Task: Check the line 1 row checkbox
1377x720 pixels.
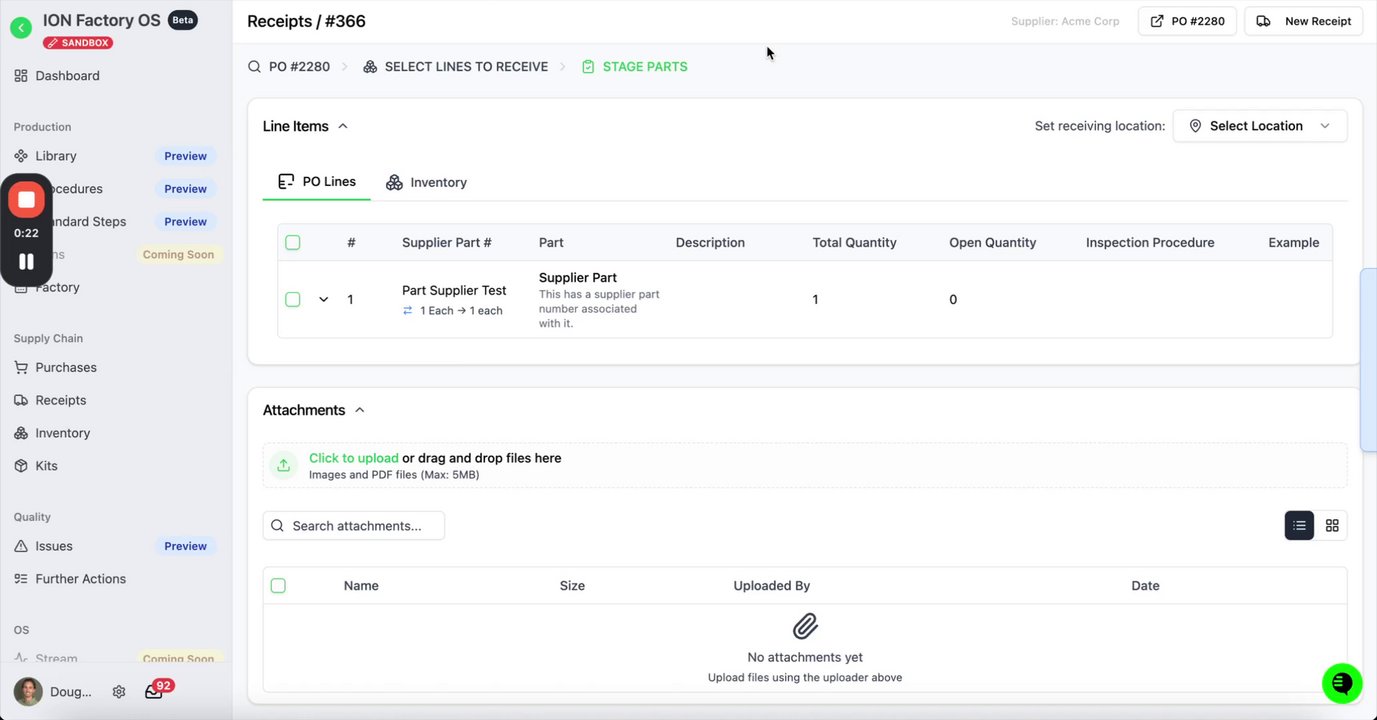Action: tap(293, 299)
